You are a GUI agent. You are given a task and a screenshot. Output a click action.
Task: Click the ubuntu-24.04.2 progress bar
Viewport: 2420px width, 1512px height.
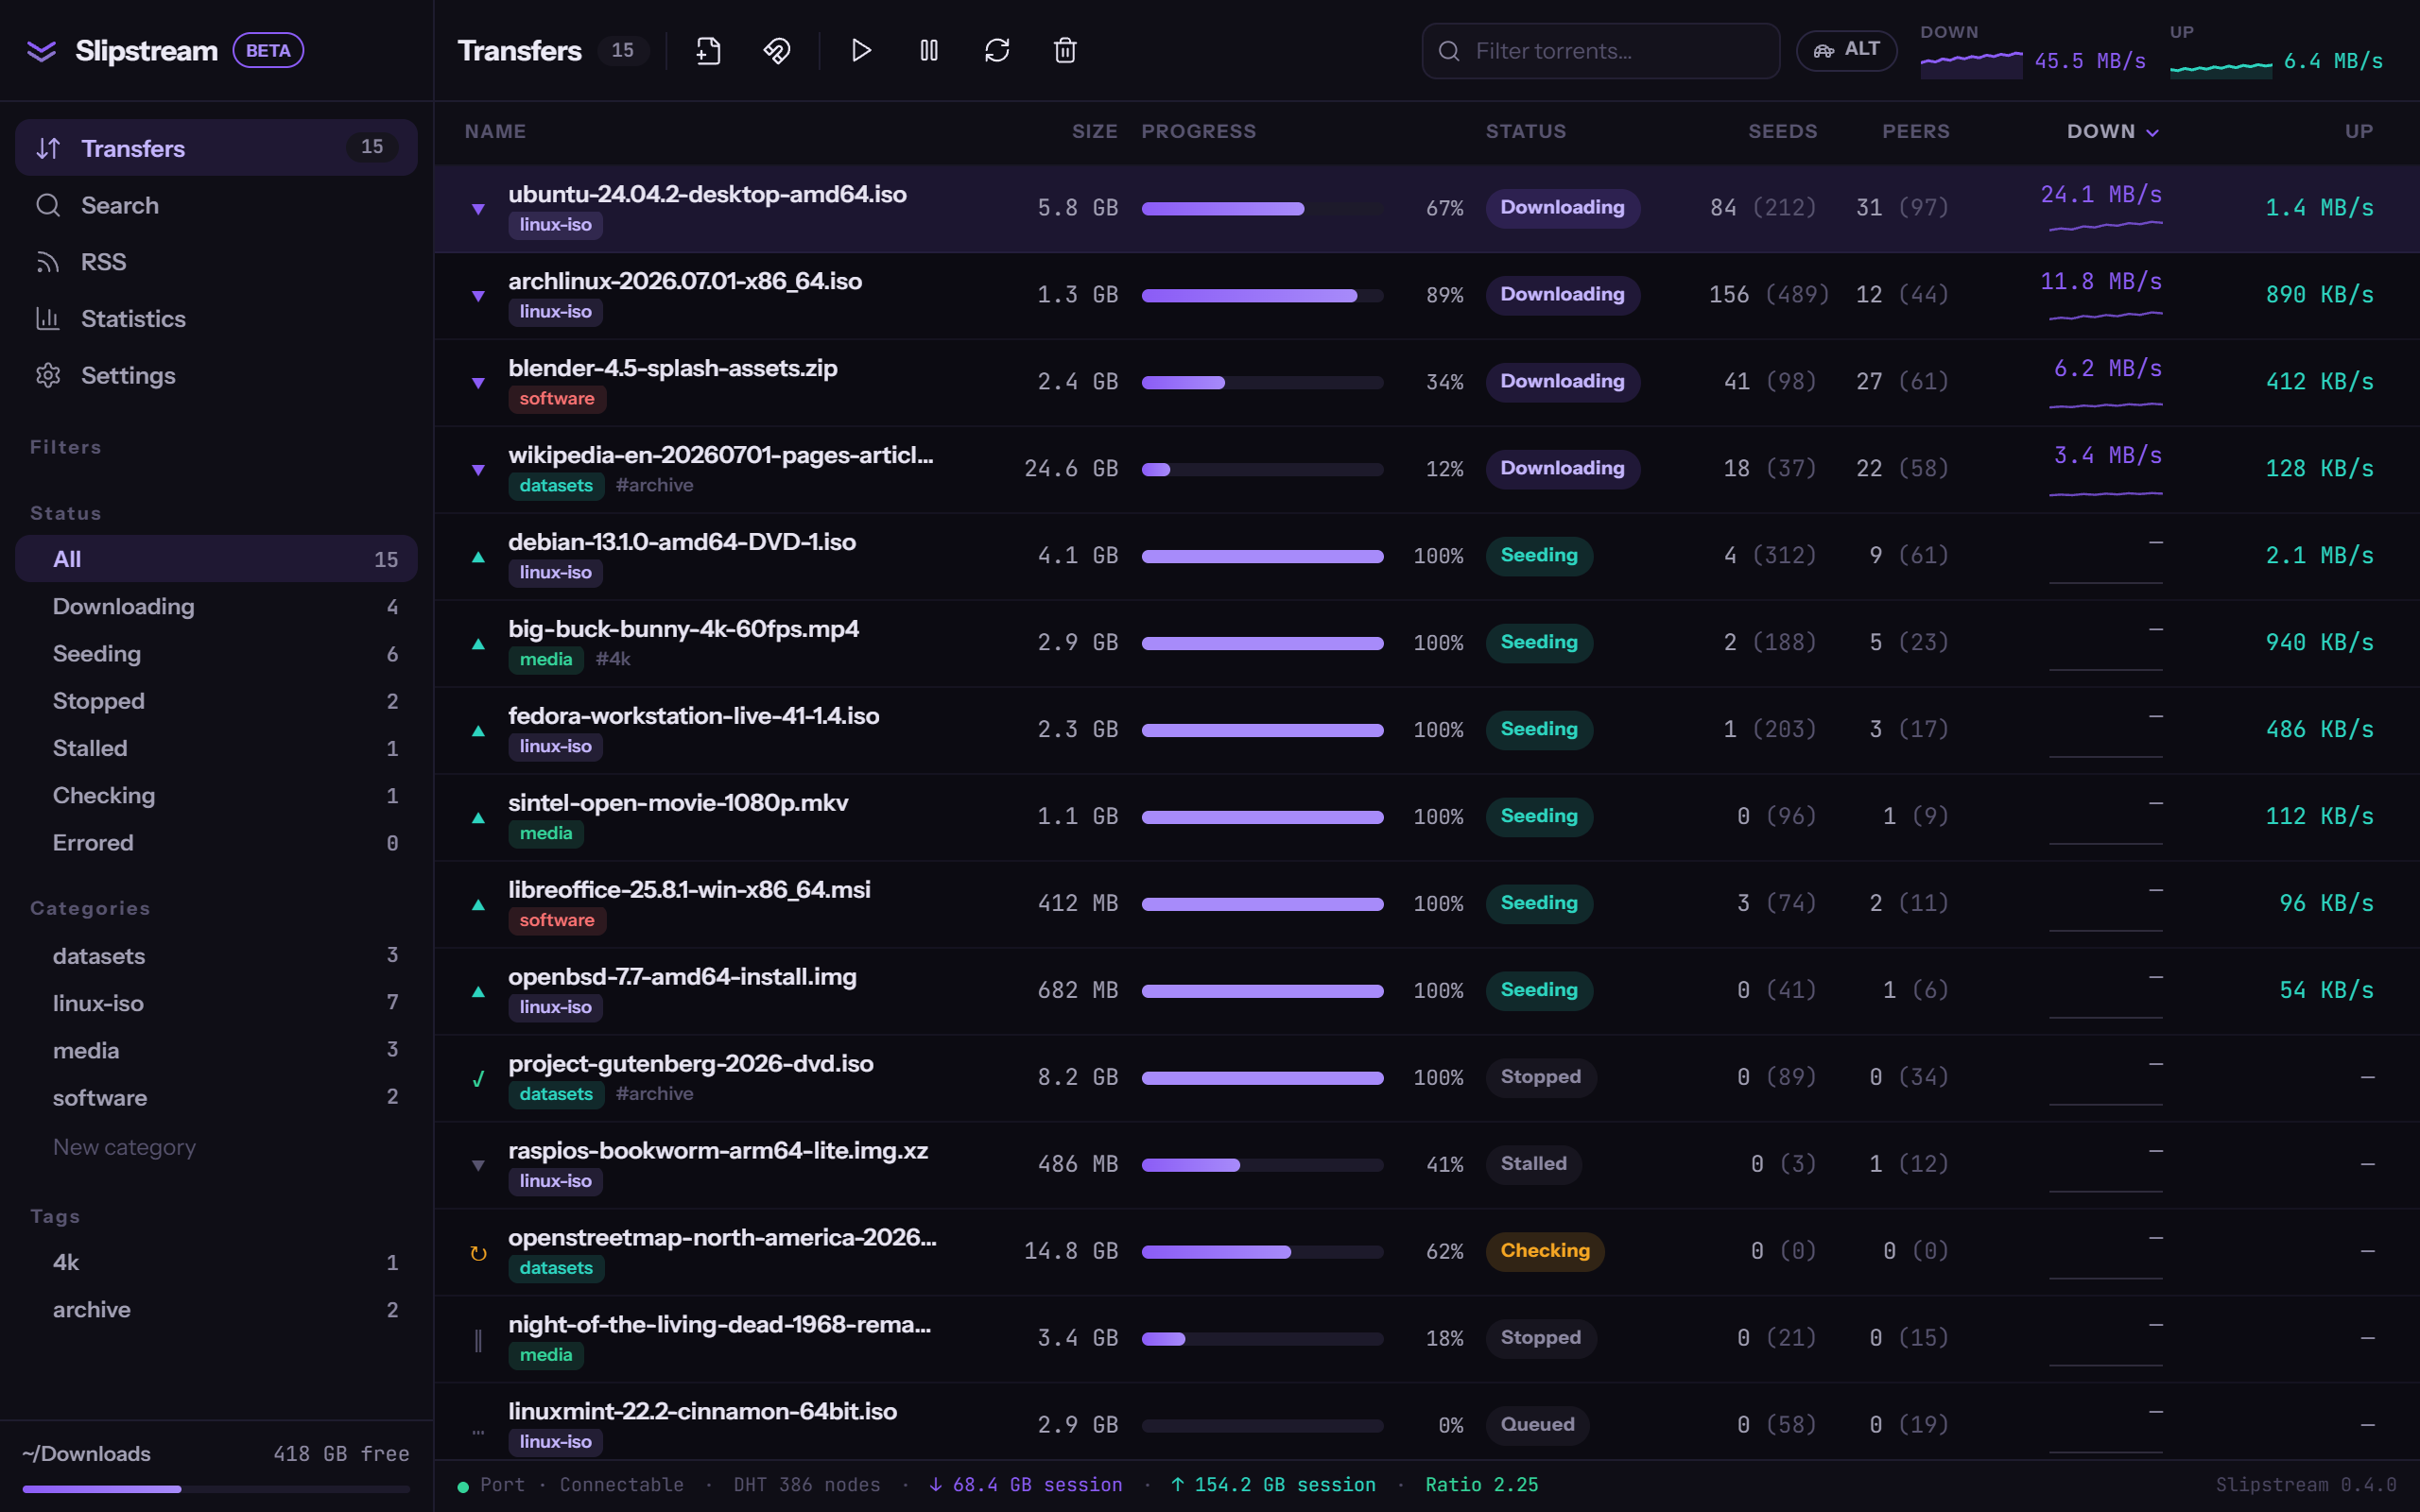[x=1262, y=208]
